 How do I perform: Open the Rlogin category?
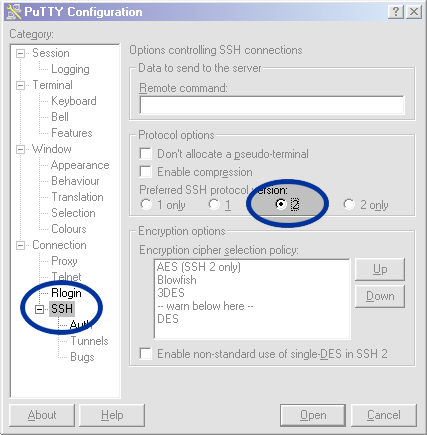(66, 293)
